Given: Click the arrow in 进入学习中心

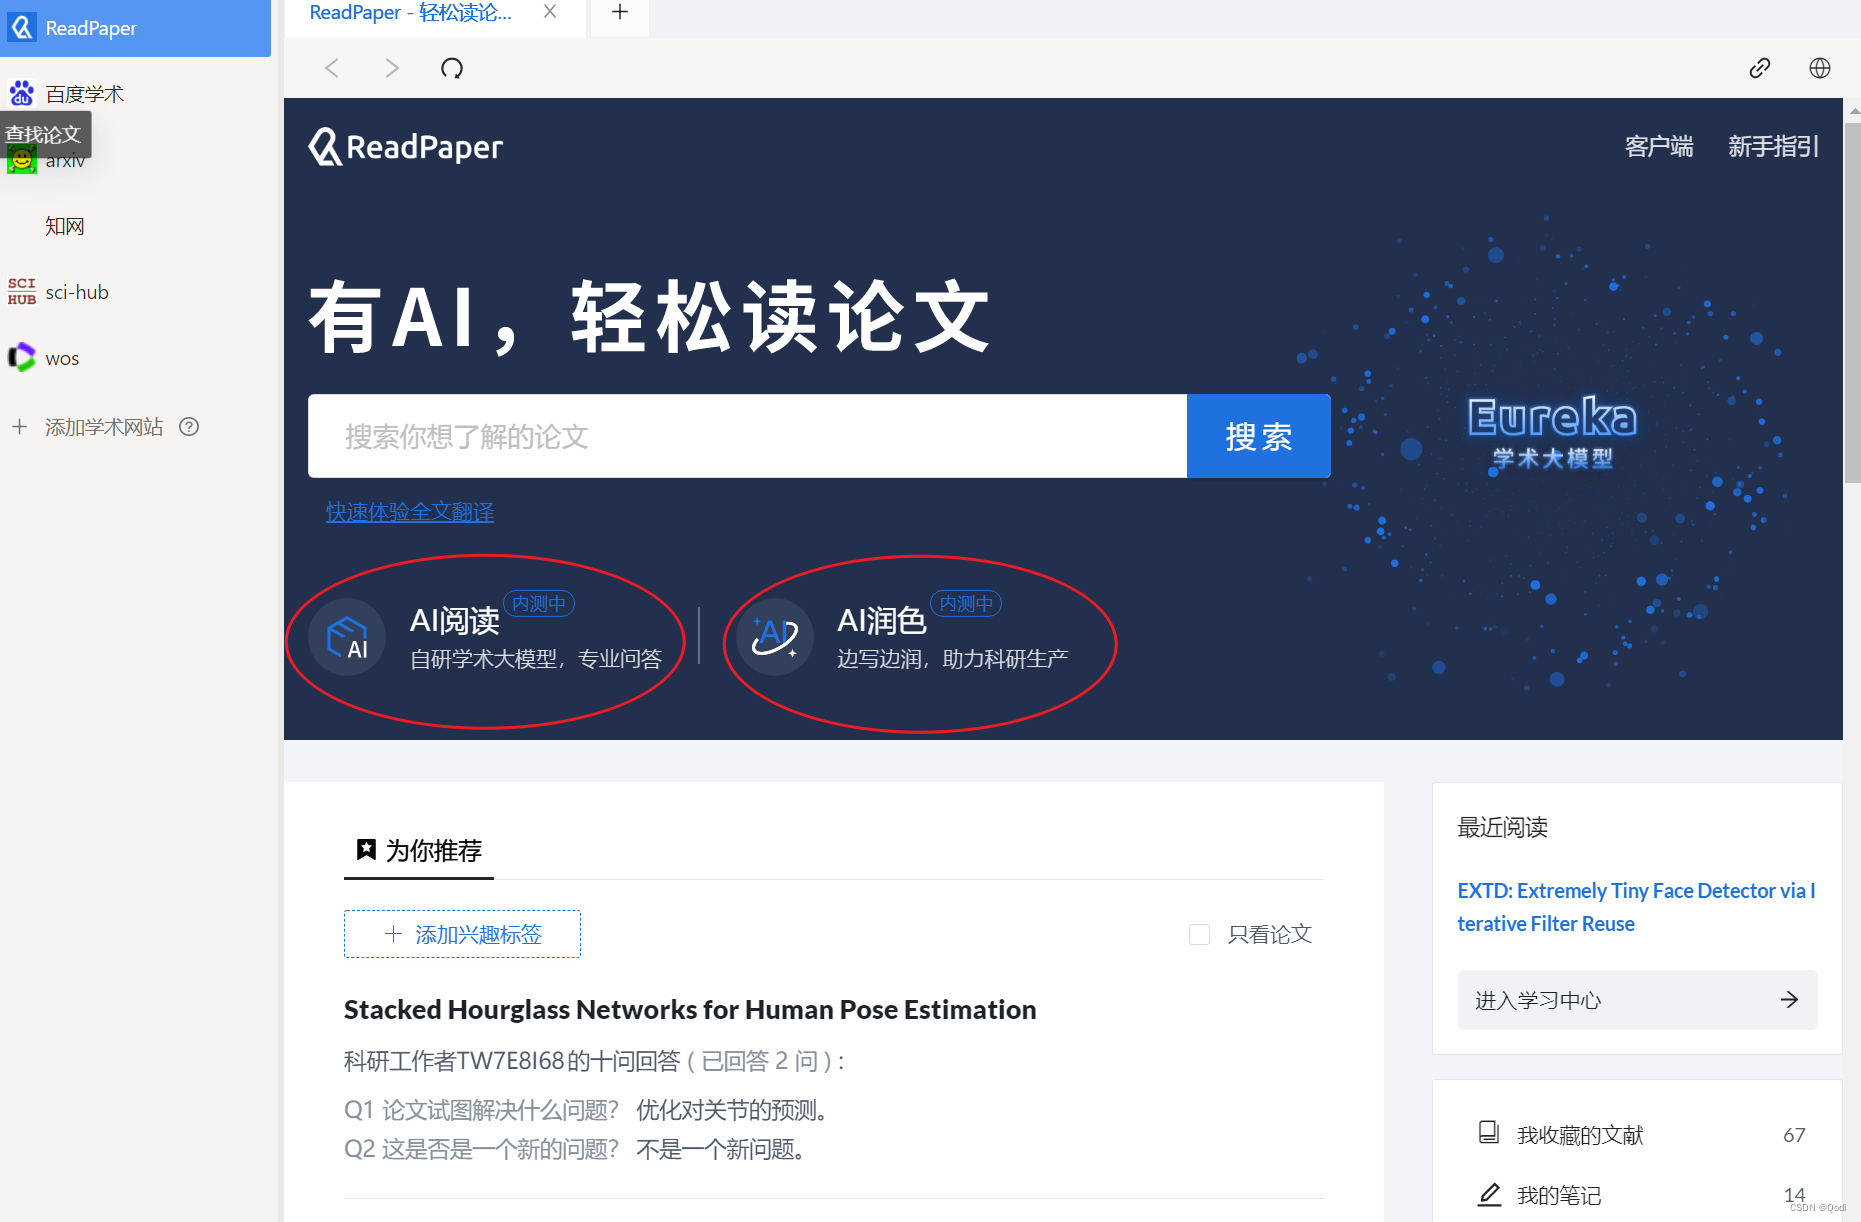Looking at the screenshot, I should click(x=1789, y=999).
